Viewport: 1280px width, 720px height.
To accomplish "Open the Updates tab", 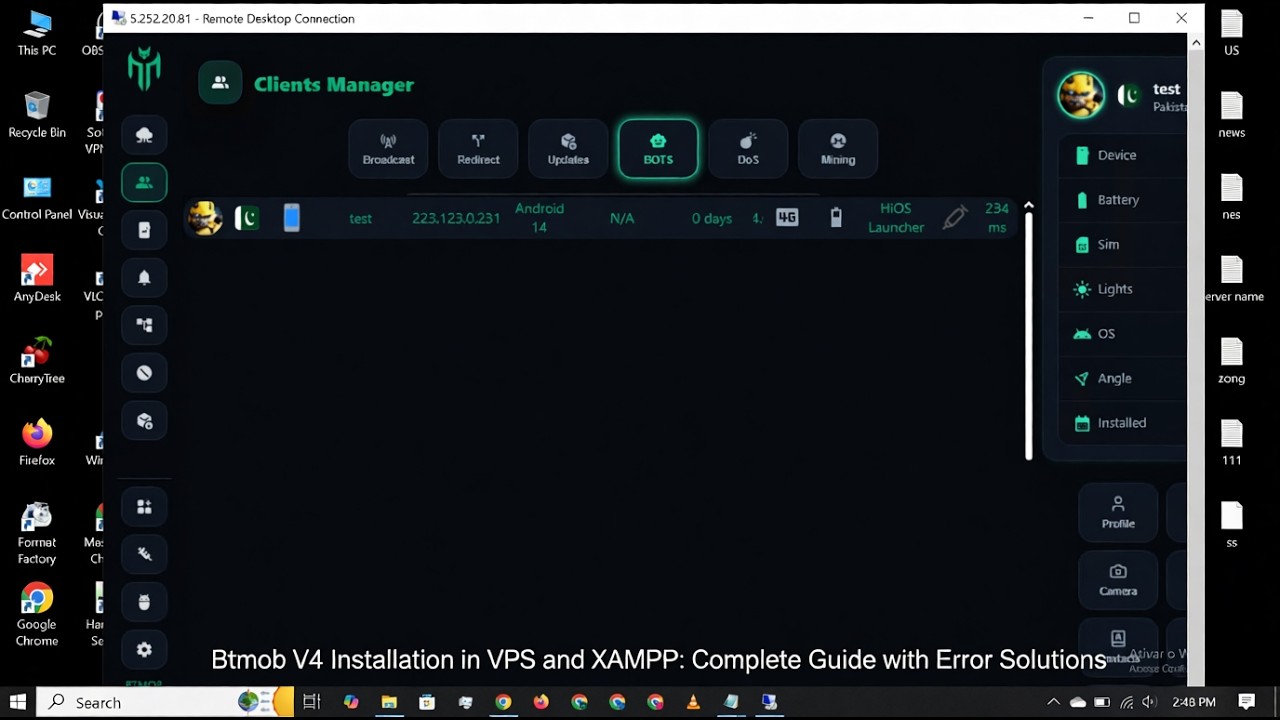I will click(x=568, y=149).
